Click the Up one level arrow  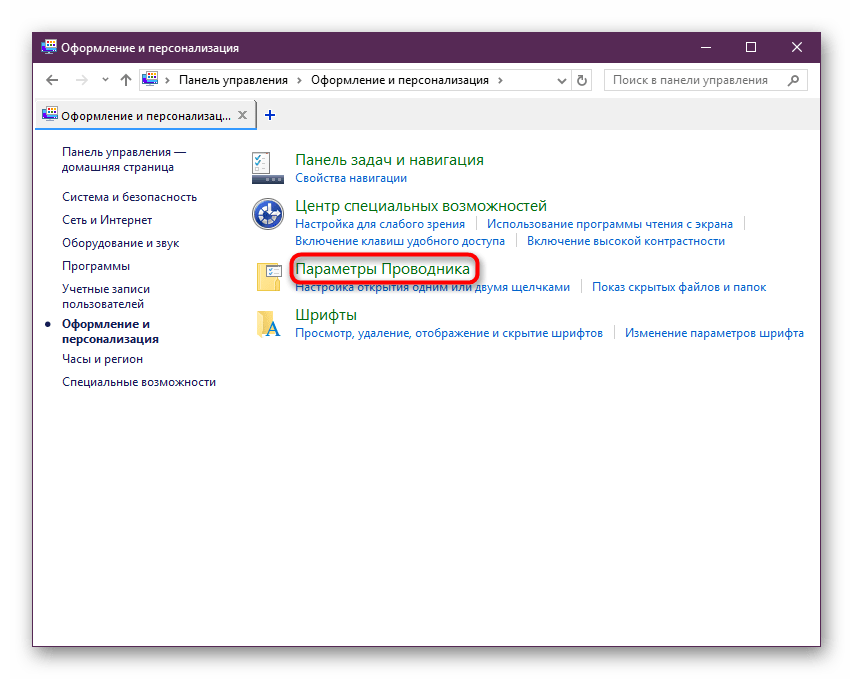tap(125, 80)
